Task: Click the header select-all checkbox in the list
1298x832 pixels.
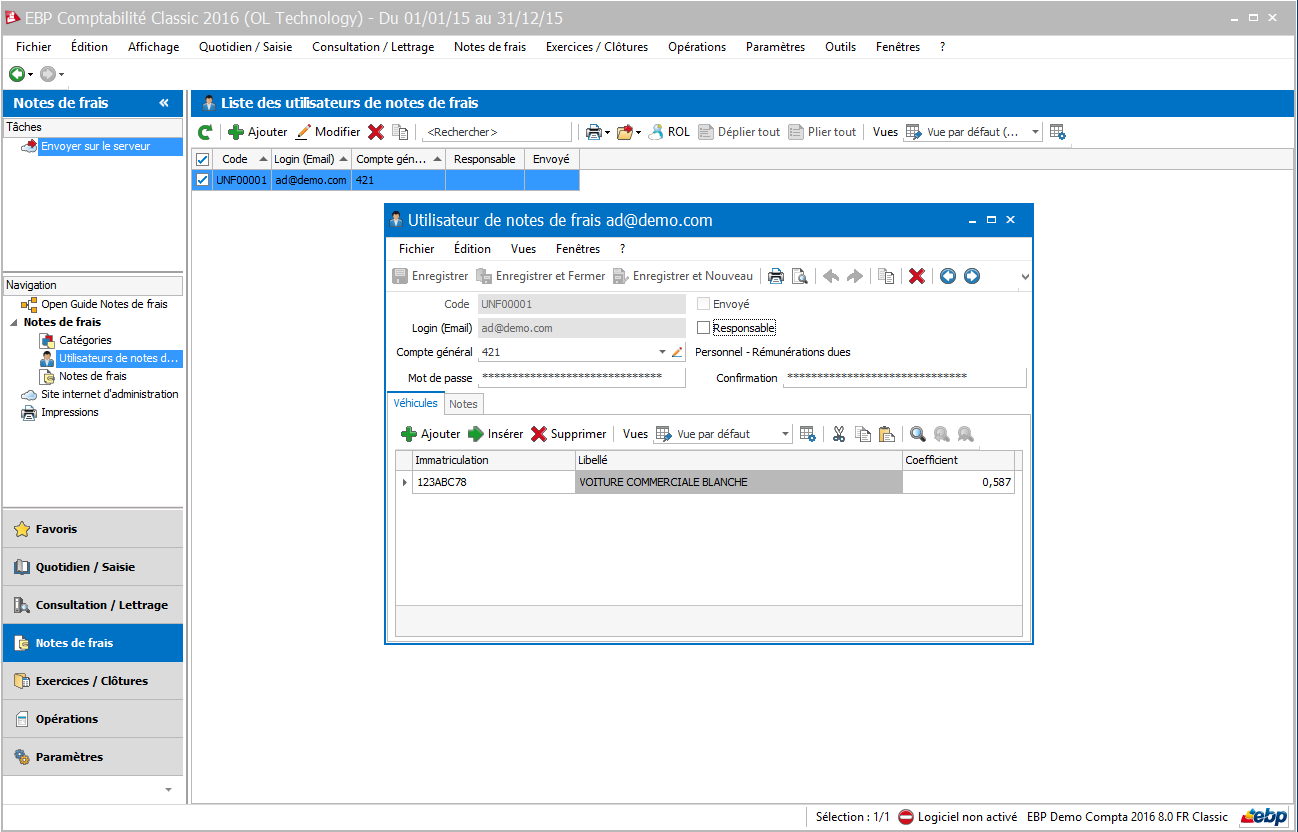Action: point(202,158)
